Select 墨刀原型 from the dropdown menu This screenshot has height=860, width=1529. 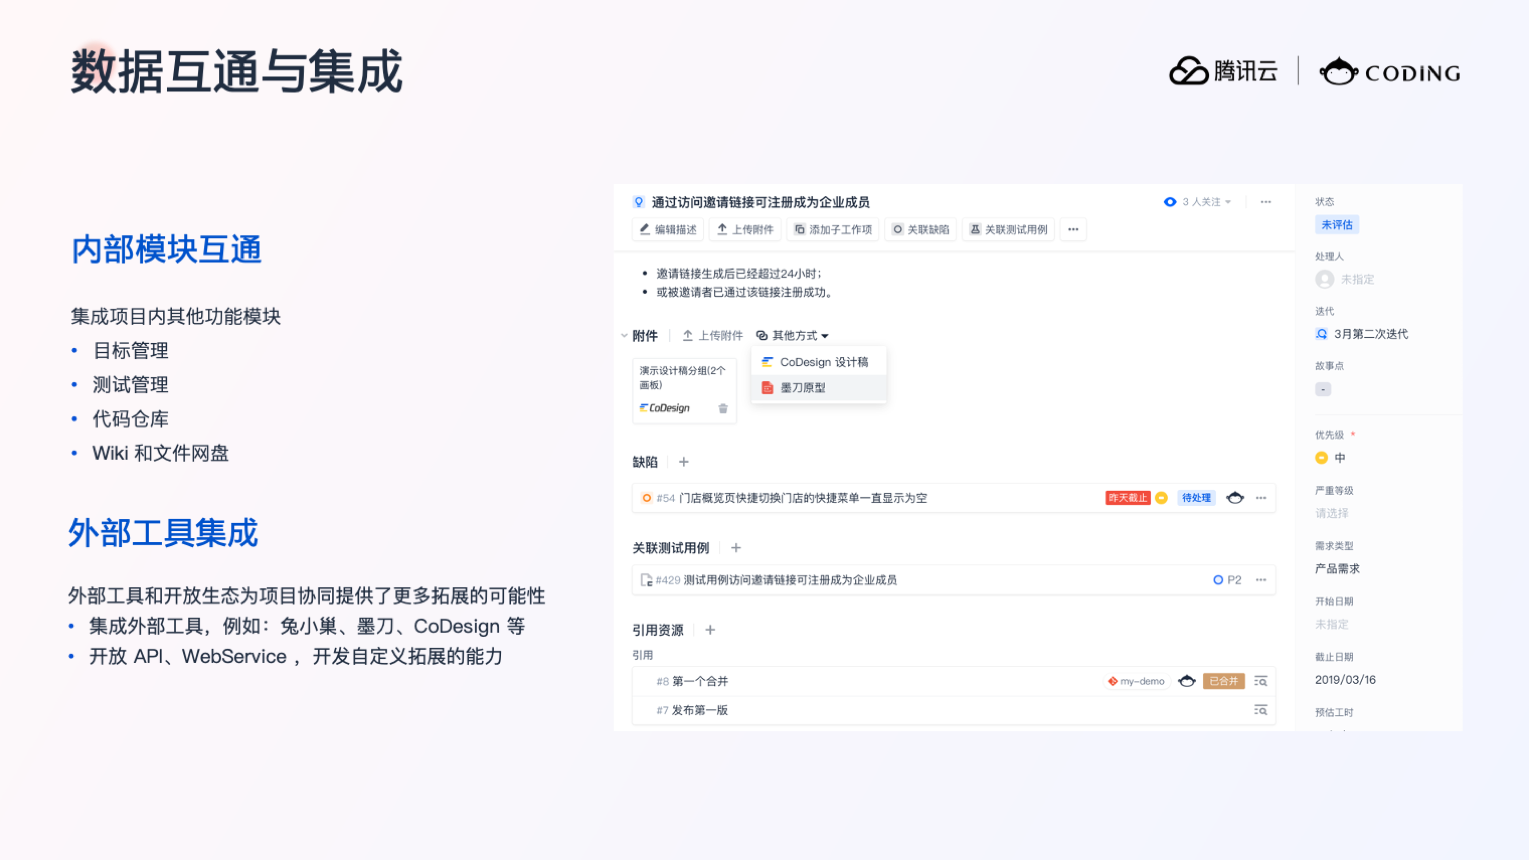[x=818, y=388]
